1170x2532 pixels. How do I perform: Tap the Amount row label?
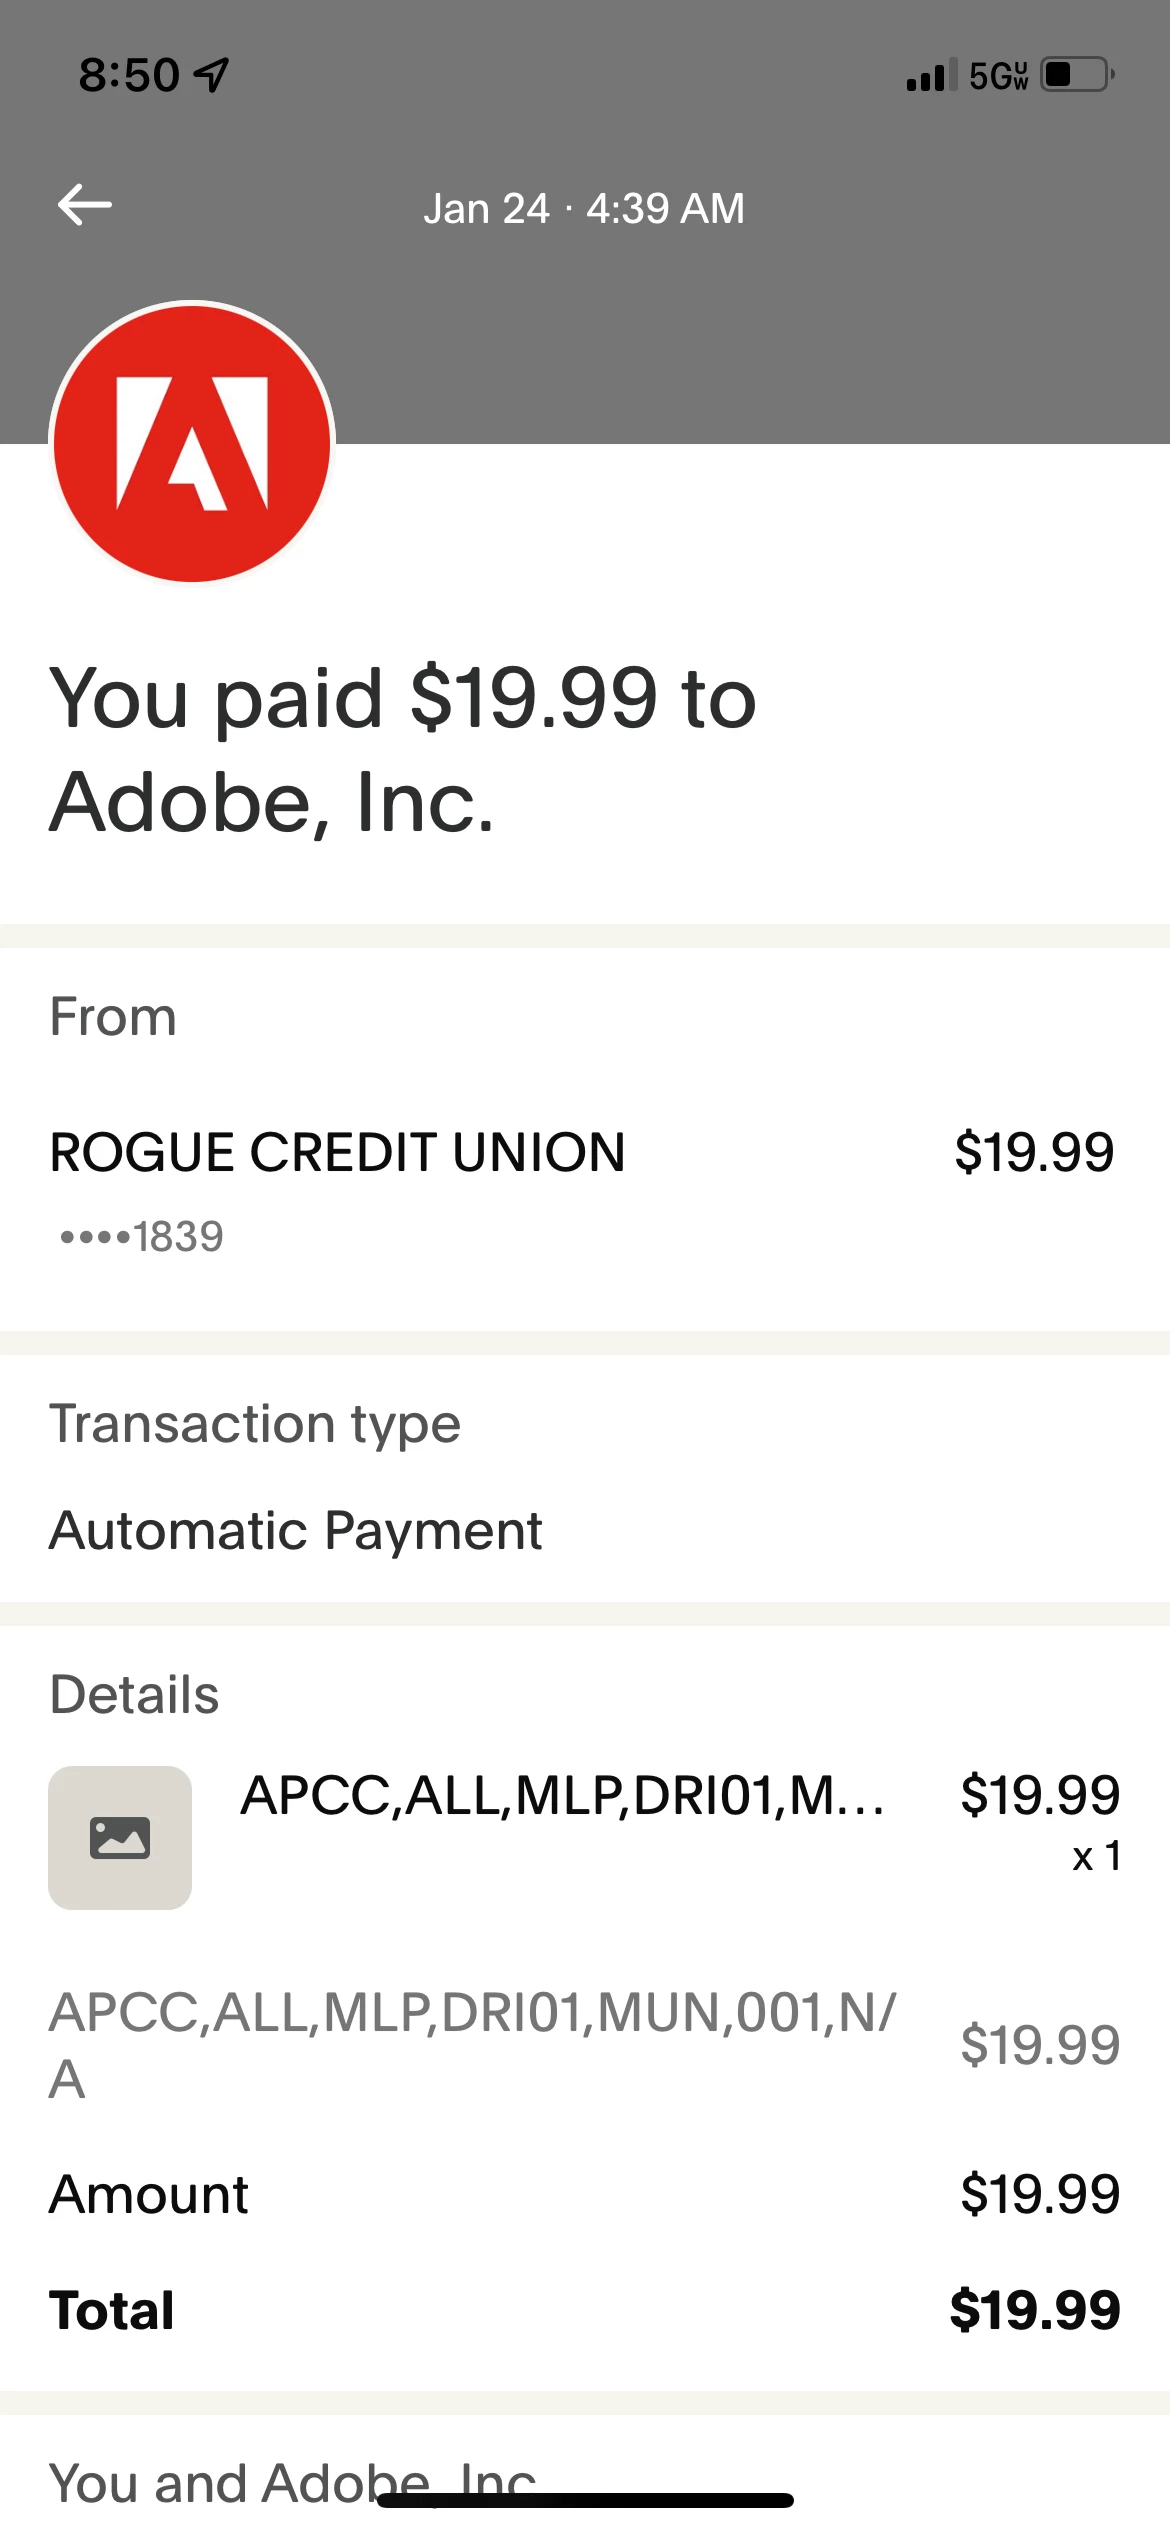tap(149, 2194)
